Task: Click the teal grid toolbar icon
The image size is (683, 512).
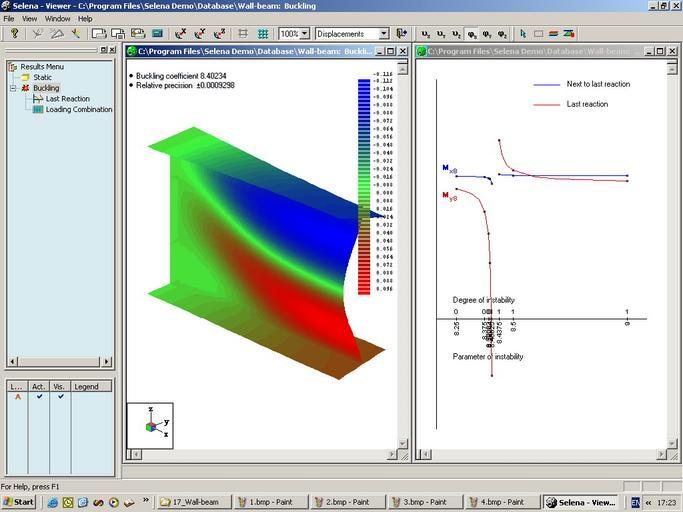Action: (263, 34)
